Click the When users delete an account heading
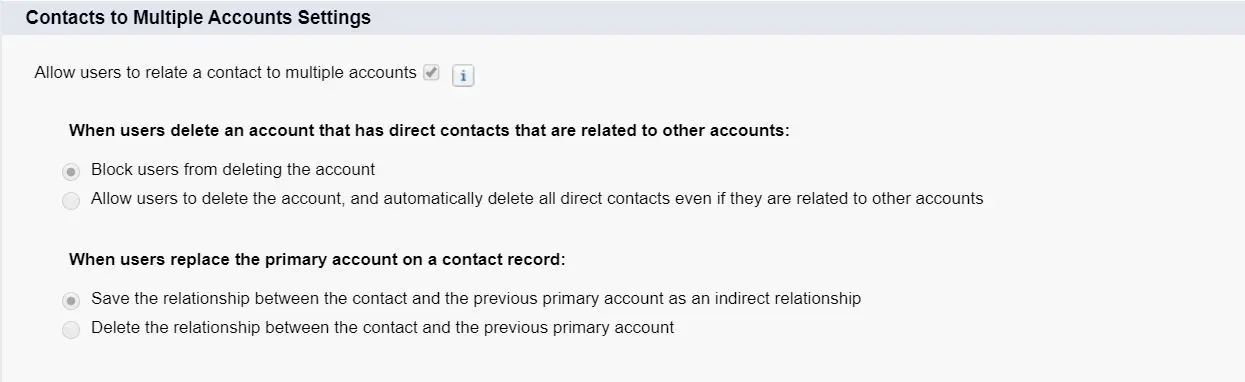Image resolution: width=1245 pixels, height=382 pixels. coord(429,131)
